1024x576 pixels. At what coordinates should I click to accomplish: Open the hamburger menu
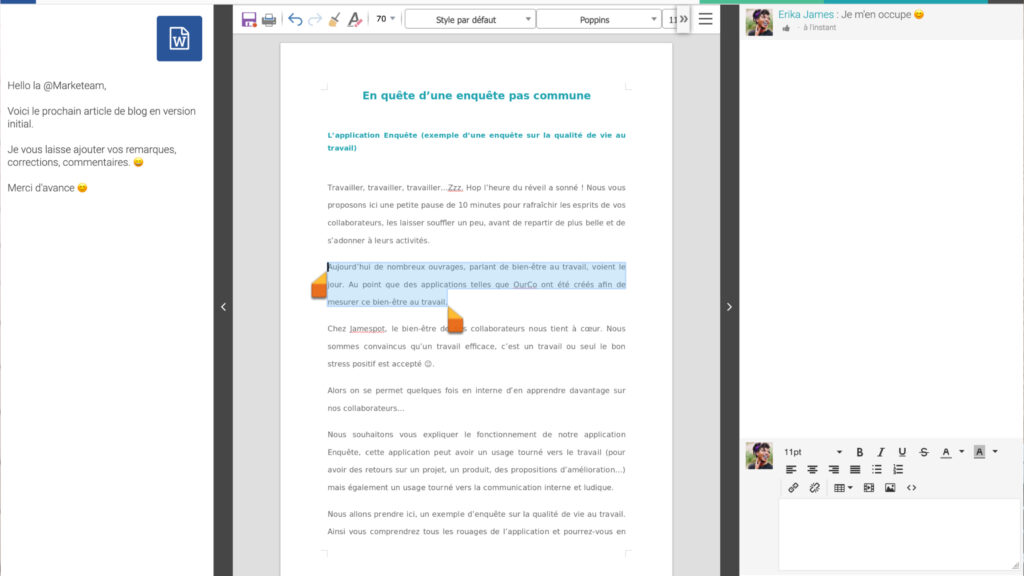pyautogui.click(x=706, y=17)
